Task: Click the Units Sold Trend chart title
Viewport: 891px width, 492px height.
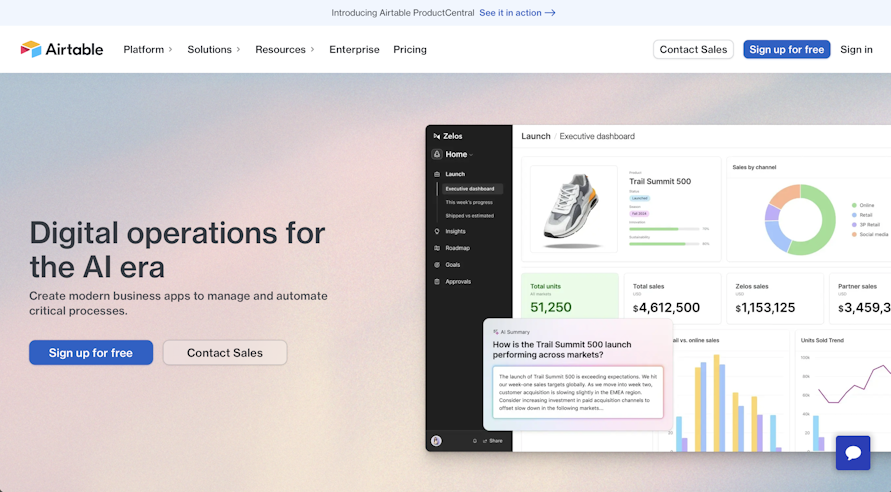Action: click(822, 340)
